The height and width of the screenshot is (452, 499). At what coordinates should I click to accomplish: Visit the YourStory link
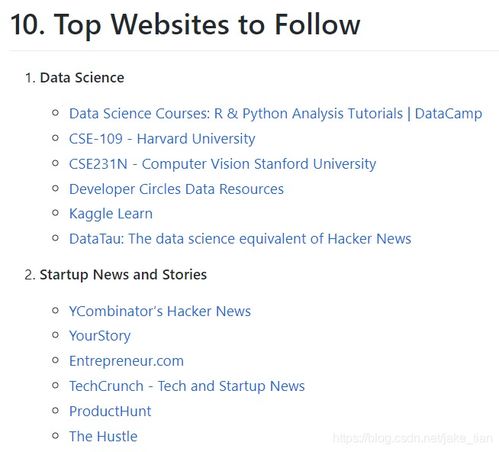[x=100, y=336]
